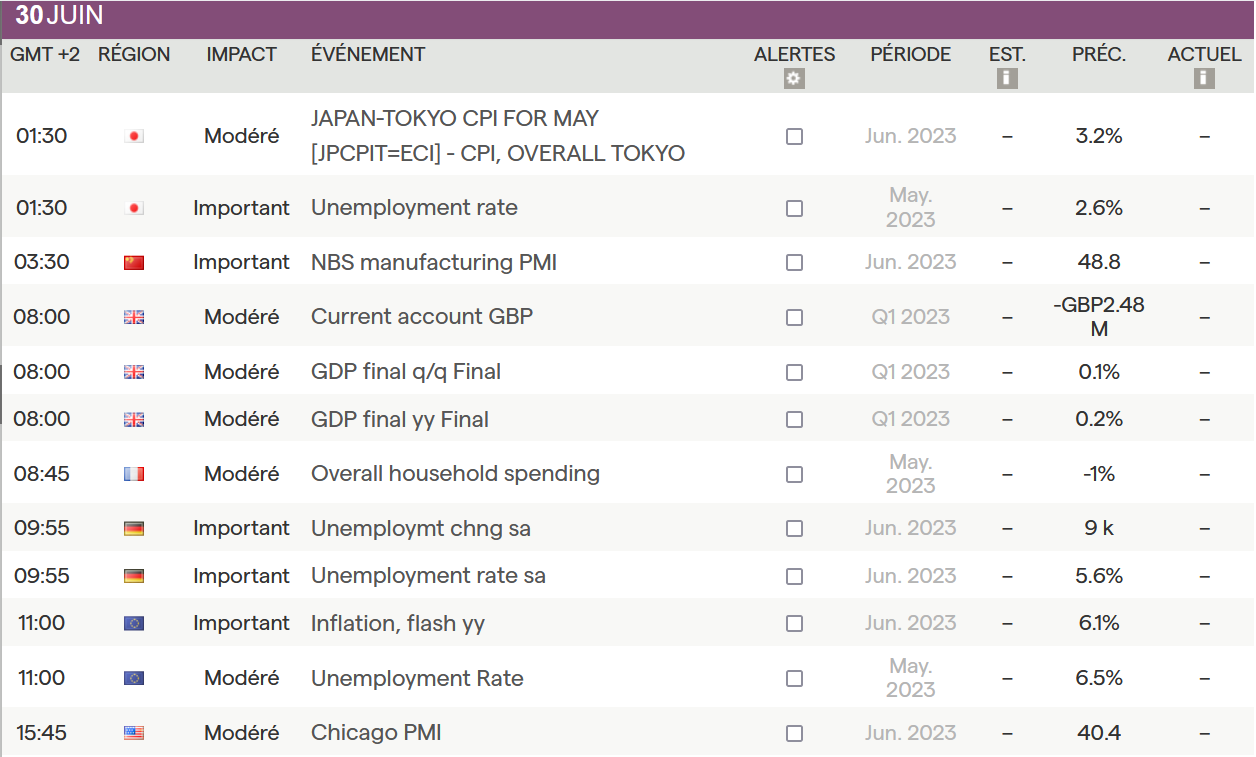The height and width of the screenshot is (757, 1256).
Task: Click the info icon under ACTUEL
Action: pos(1204,78)
